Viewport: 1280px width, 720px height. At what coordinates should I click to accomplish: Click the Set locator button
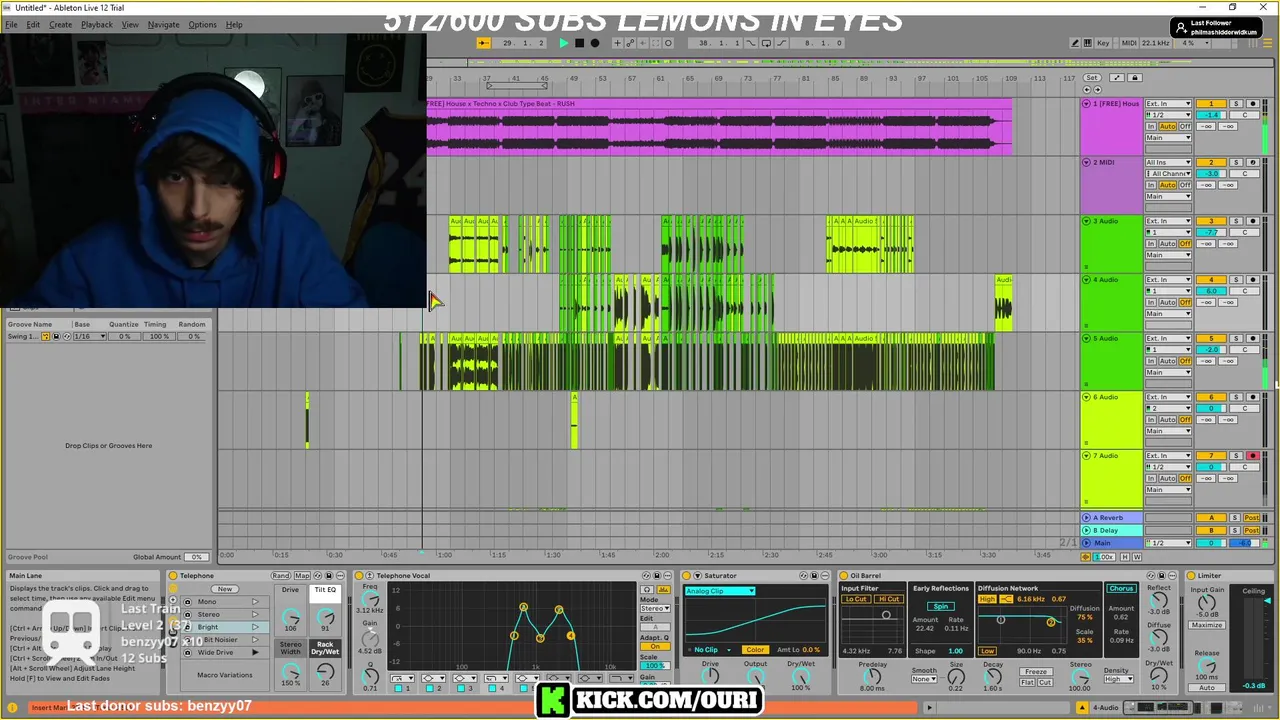point(1091,78)
